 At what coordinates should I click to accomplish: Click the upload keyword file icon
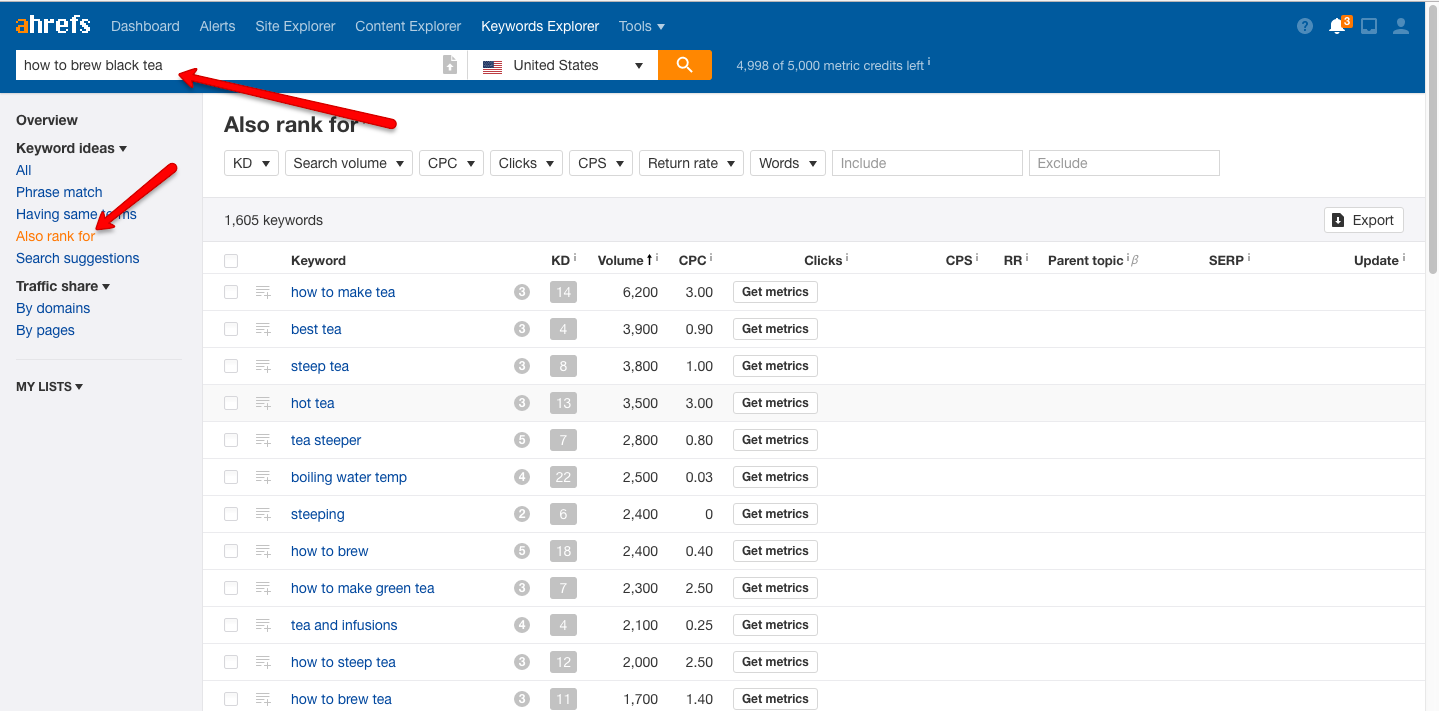pyautogui.click(x=450, y=65)
